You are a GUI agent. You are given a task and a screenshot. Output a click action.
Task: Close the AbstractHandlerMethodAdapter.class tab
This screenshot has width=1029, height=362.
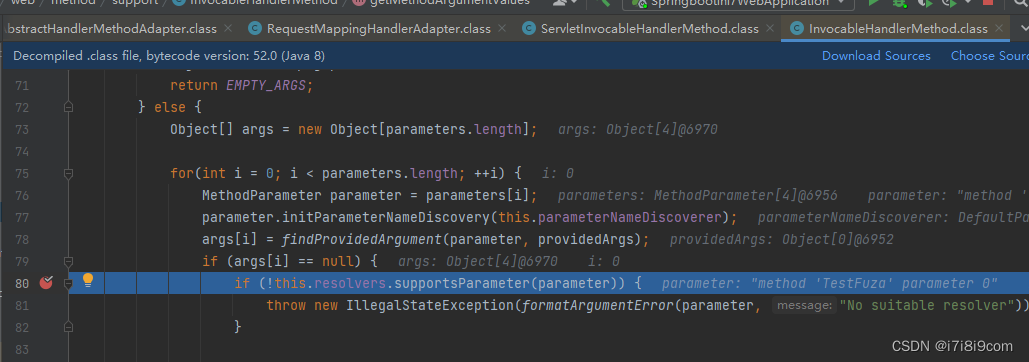pos(228,29)
